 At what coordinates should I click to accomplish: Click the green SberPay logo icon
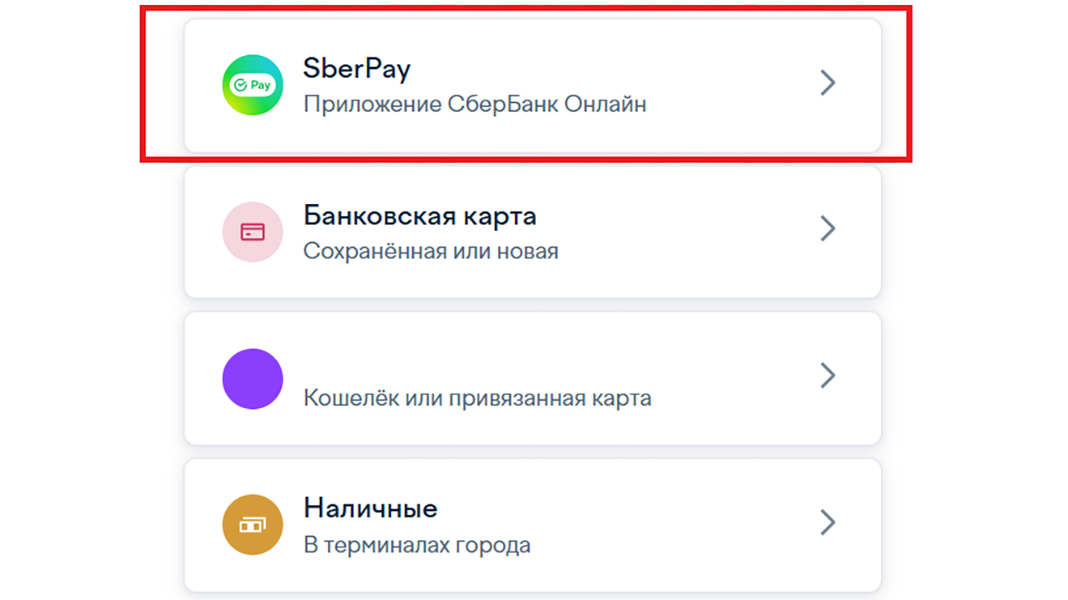click(253, 85)
